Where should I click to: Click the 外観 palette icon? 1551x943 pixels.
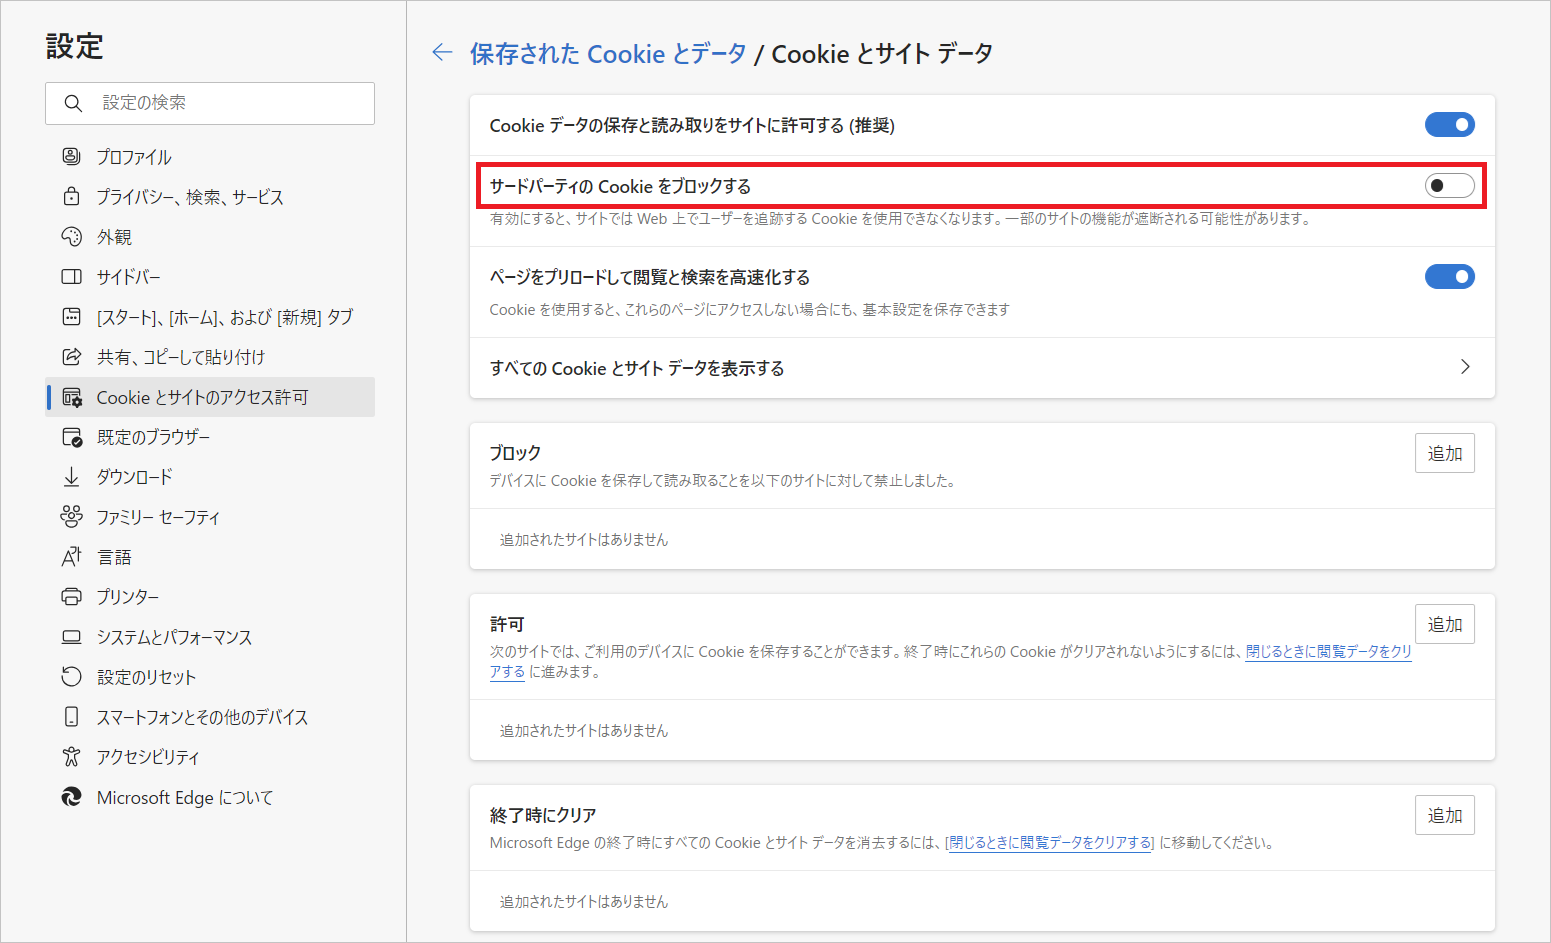71,237
